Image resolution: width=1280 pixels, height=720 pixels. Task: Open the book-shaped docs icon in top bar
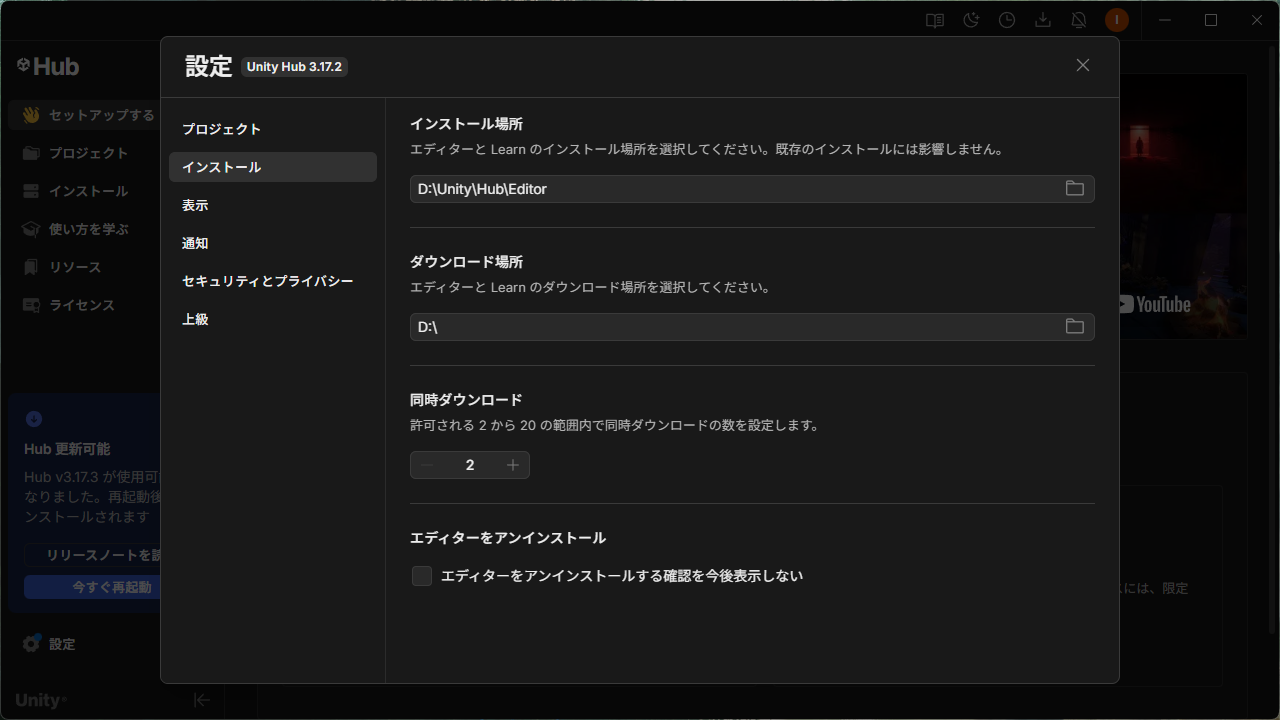pos(935,20)
